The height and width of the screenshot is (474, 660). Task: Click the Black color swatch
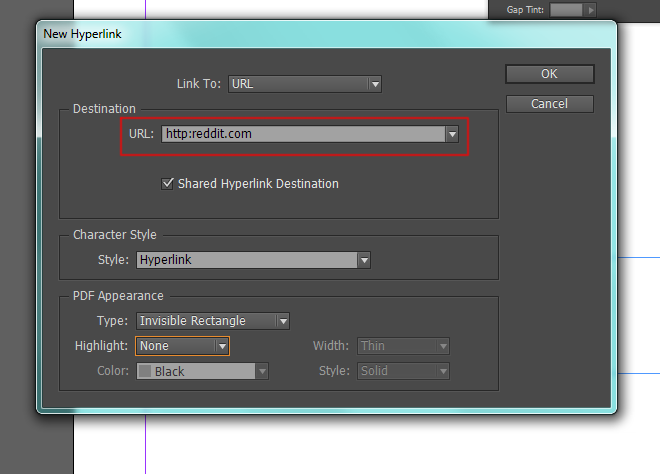(145, 371)
